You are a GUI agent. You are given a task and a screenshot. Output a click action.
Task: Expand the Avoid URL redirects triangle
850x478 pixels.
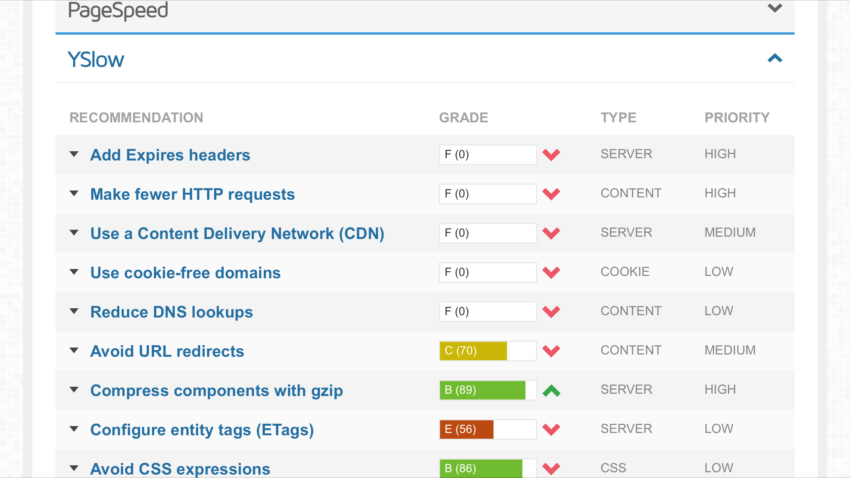click(x=74, y=351)
